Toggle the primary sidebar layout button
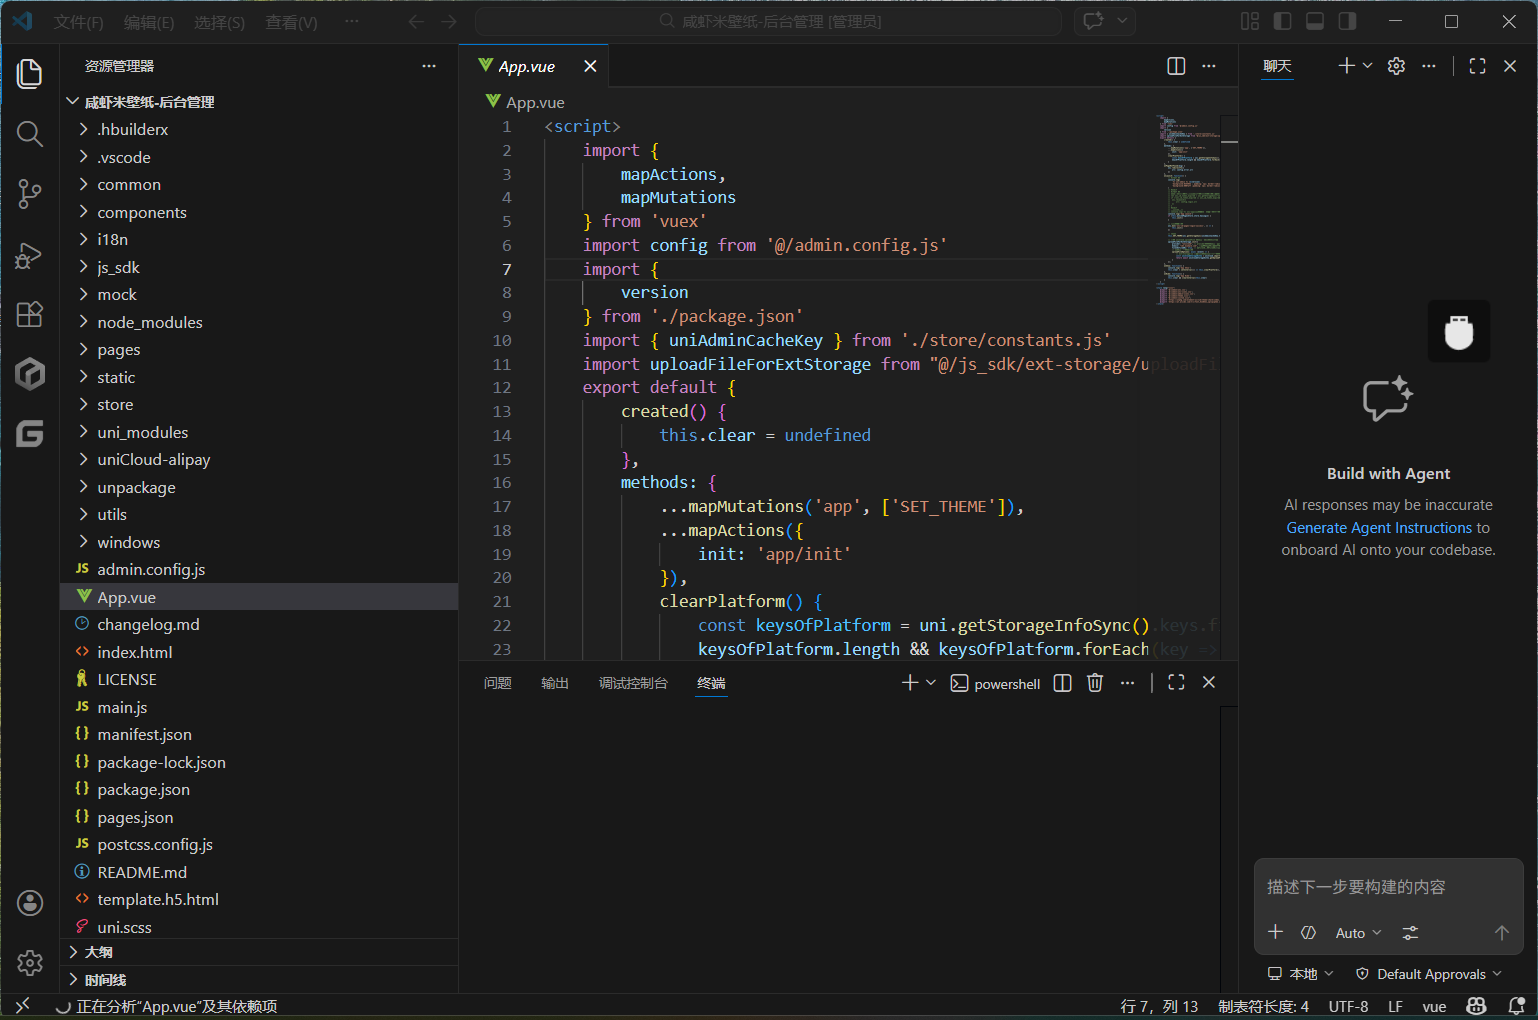1538x1020 pixels. click(1282, 21)
